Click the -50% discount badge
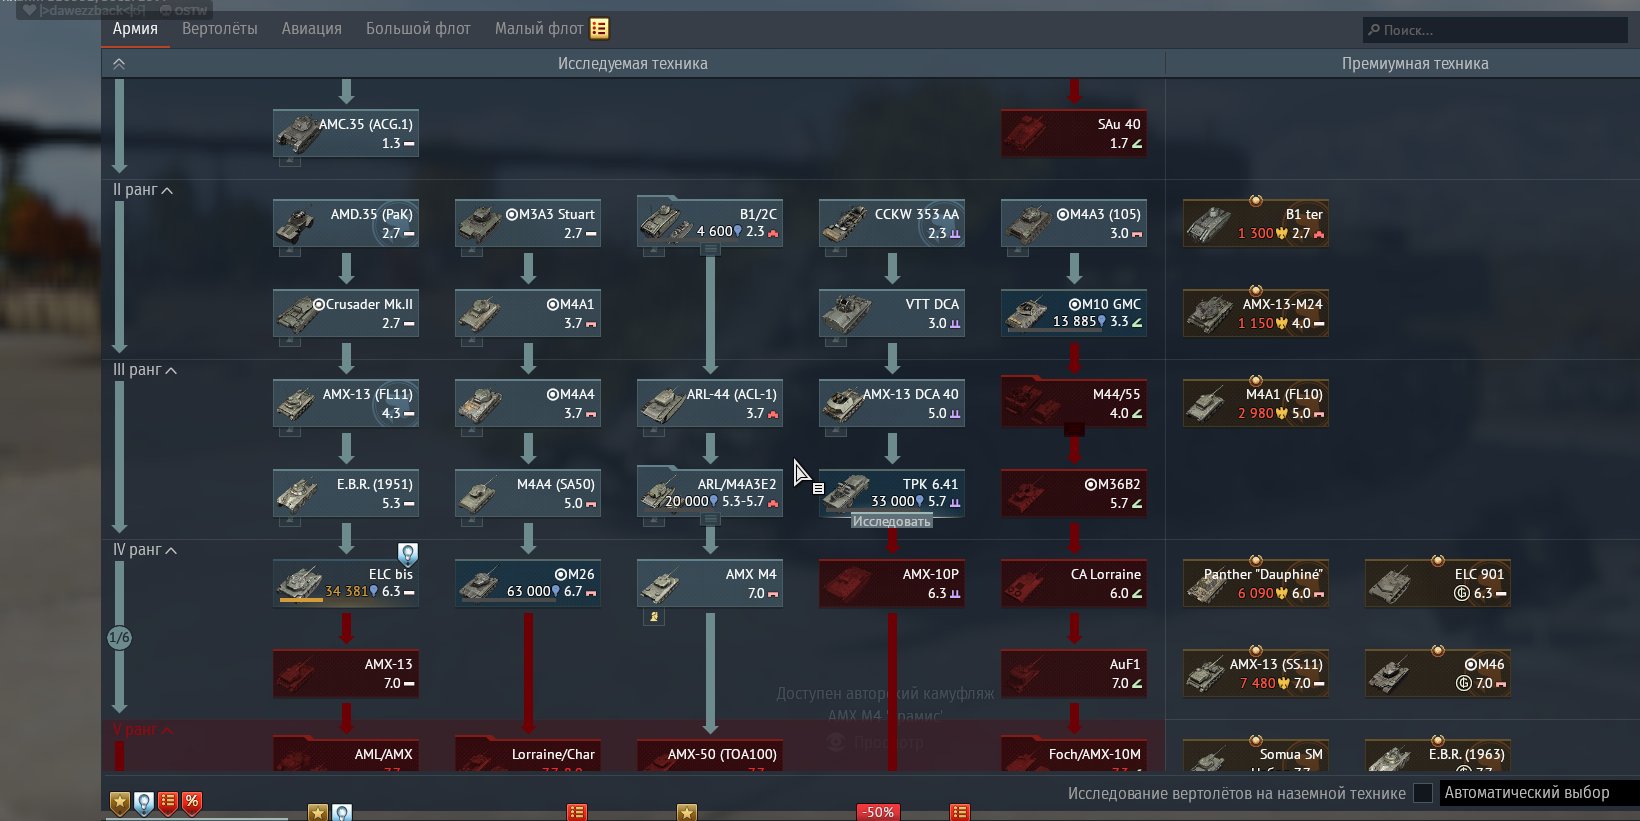This screenshot has height=821, width=1640. (x=877, y=812)
